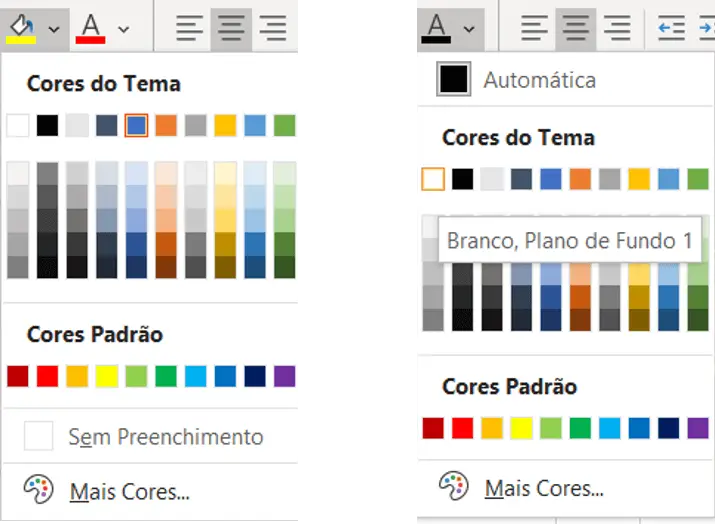Viewport: 715px width, 524px height.
Task: Pick orange theme color in fill panel
Action: tap(166, 125)
